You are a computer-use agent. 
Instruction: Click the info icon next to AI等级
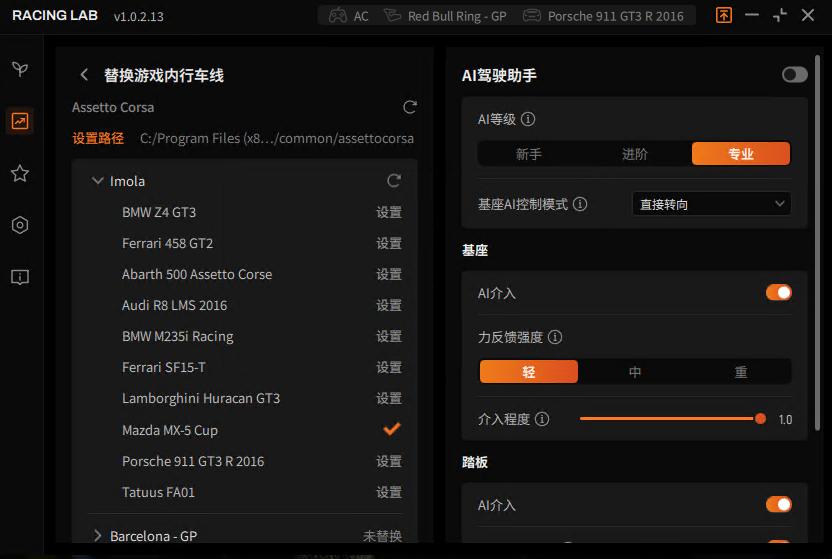528,119
